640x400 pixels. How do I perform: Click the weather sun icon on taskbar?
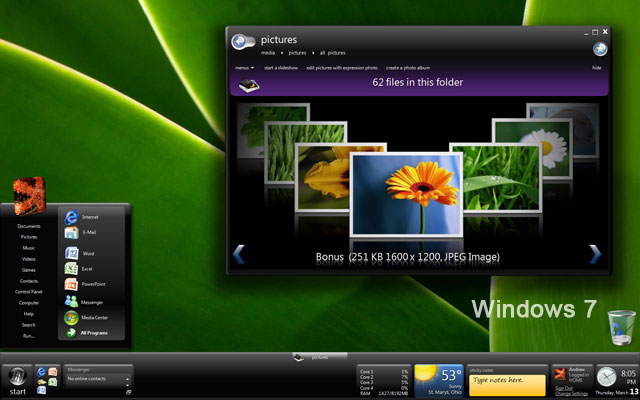(426, 373)
